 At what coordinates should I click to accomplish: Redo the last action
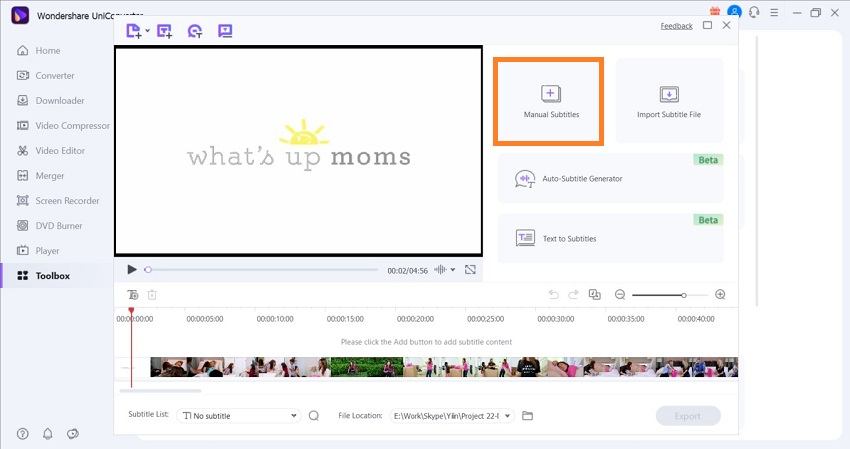(573, 294)
